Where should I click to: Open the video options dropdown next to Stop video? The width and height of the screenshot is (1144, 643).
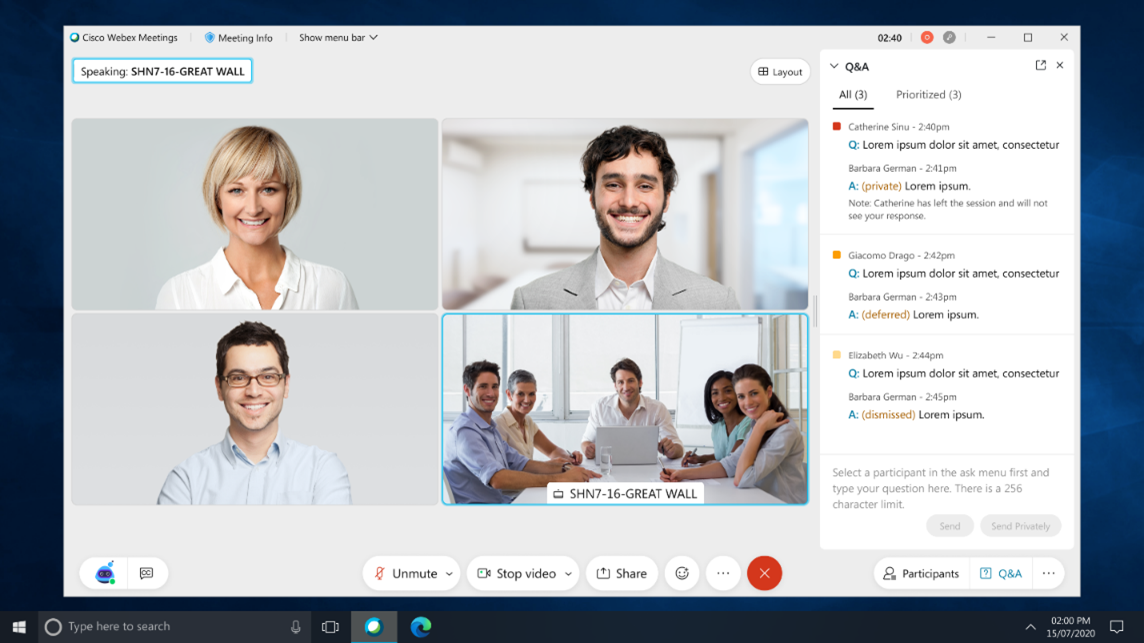coord(568,573)
